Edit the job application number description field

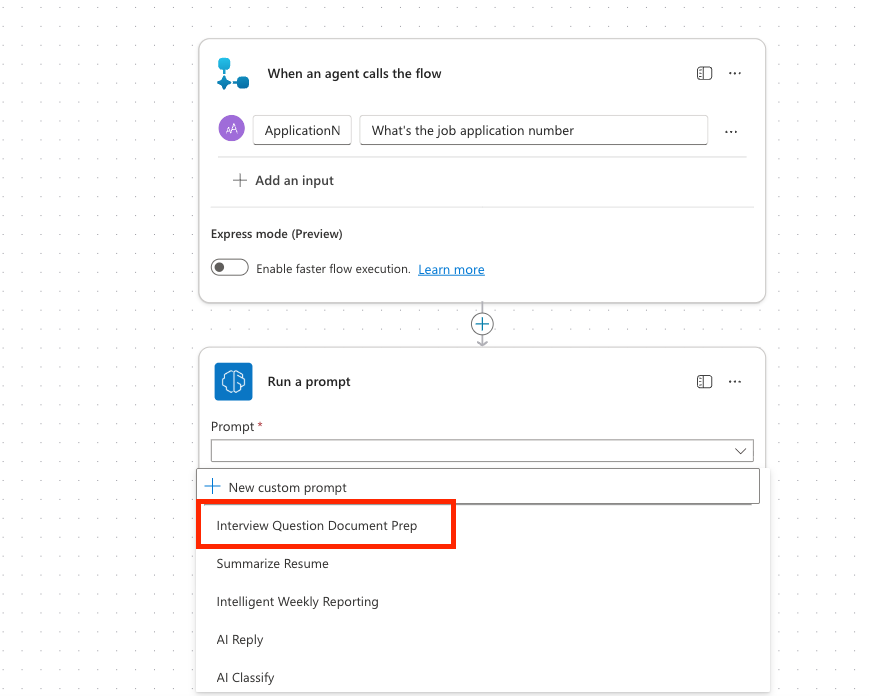pos(533,130)
